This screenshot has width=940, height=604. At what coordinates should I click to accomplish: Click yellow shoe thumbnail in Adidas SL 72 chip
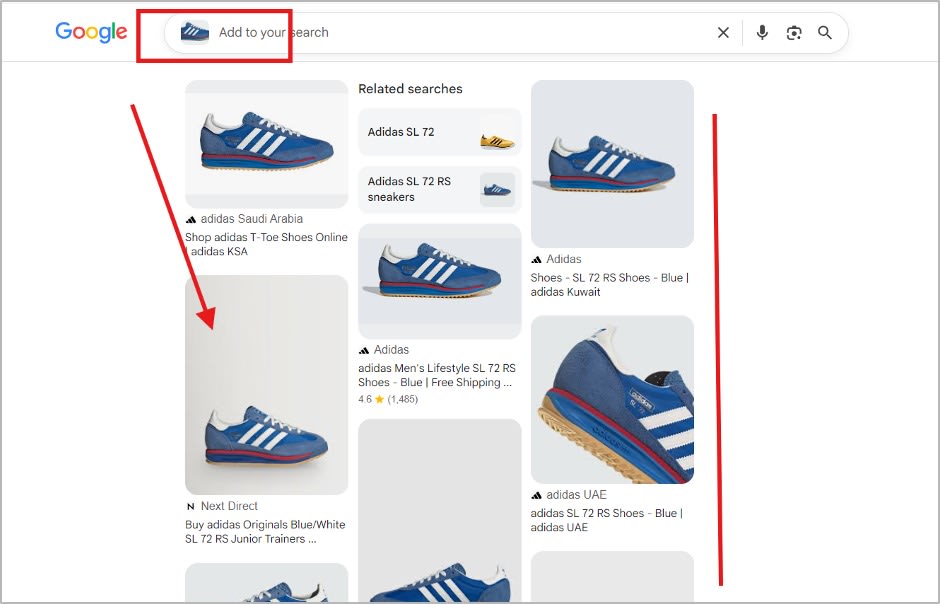tap(498, 141)
